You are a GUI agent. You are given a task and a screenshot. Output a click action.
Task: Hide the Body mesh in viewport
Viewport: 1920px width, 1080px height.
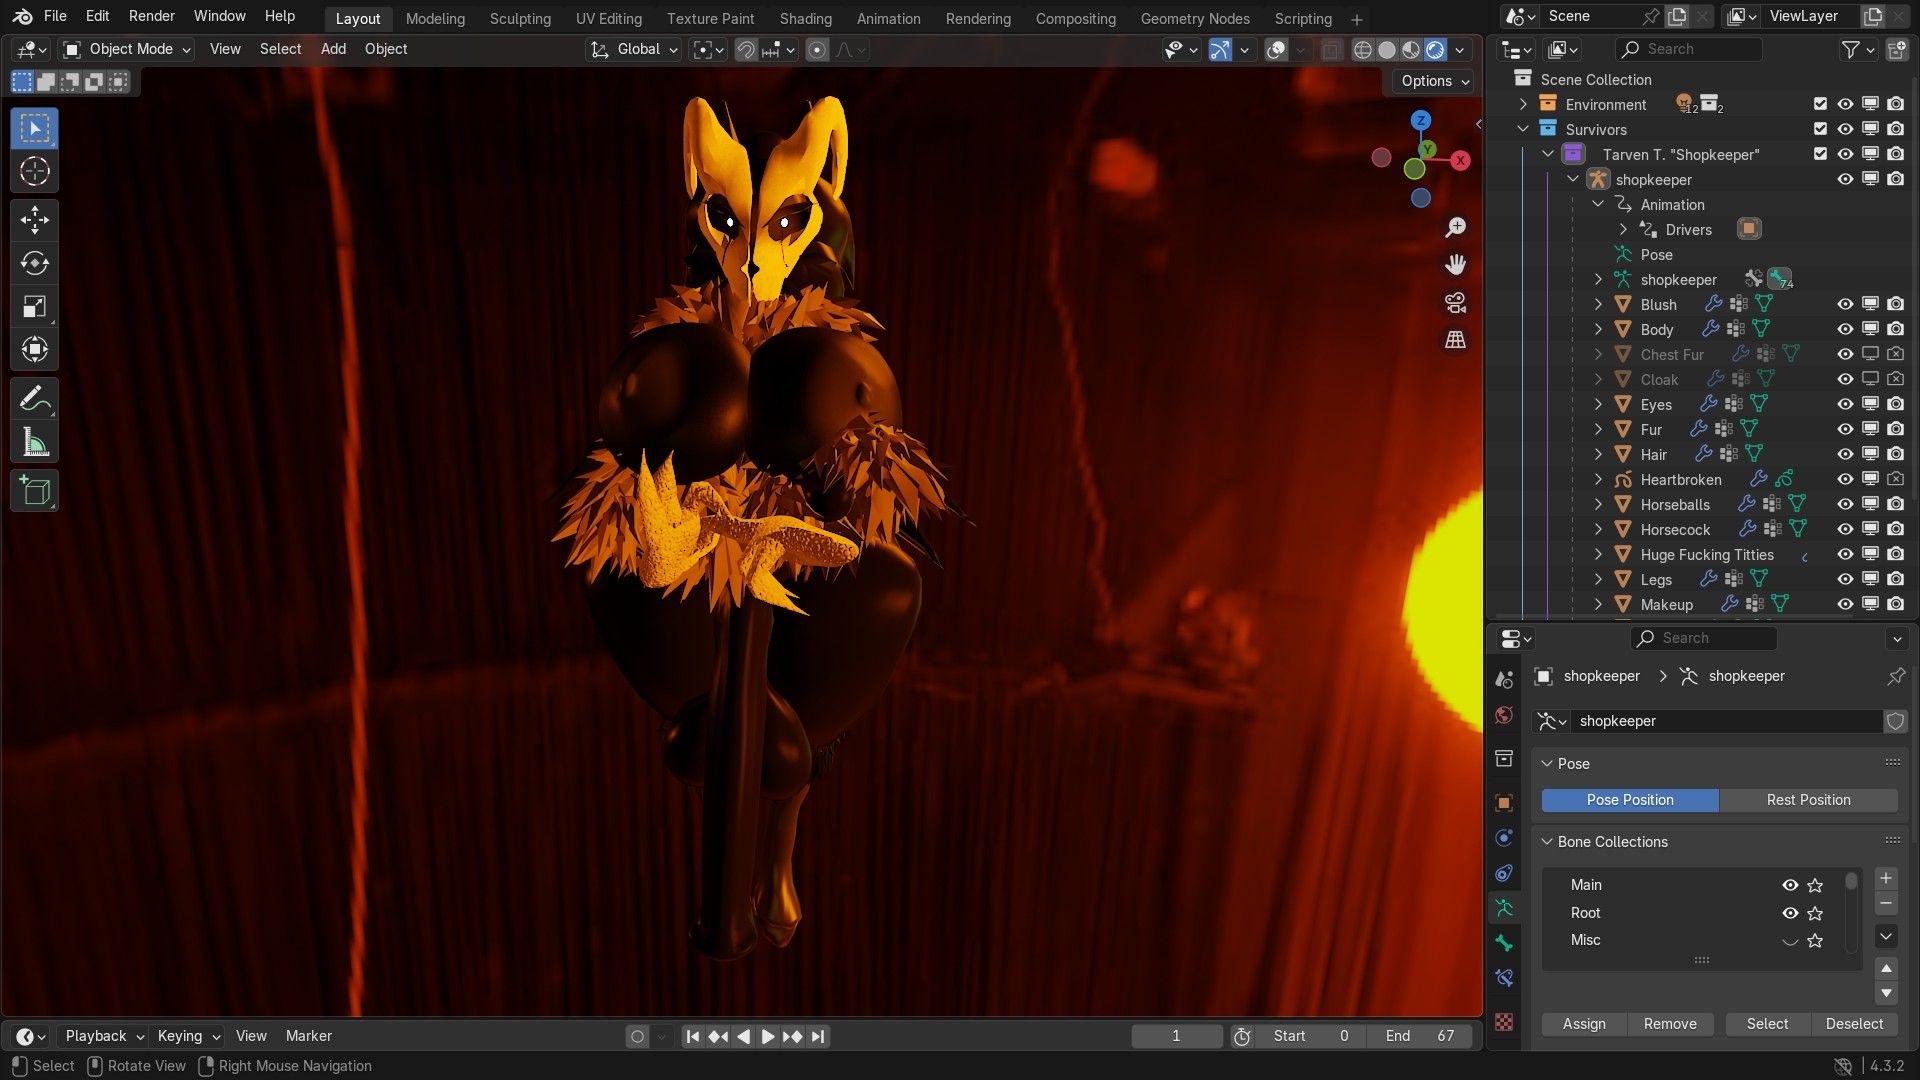click(x=1845, y=329)
